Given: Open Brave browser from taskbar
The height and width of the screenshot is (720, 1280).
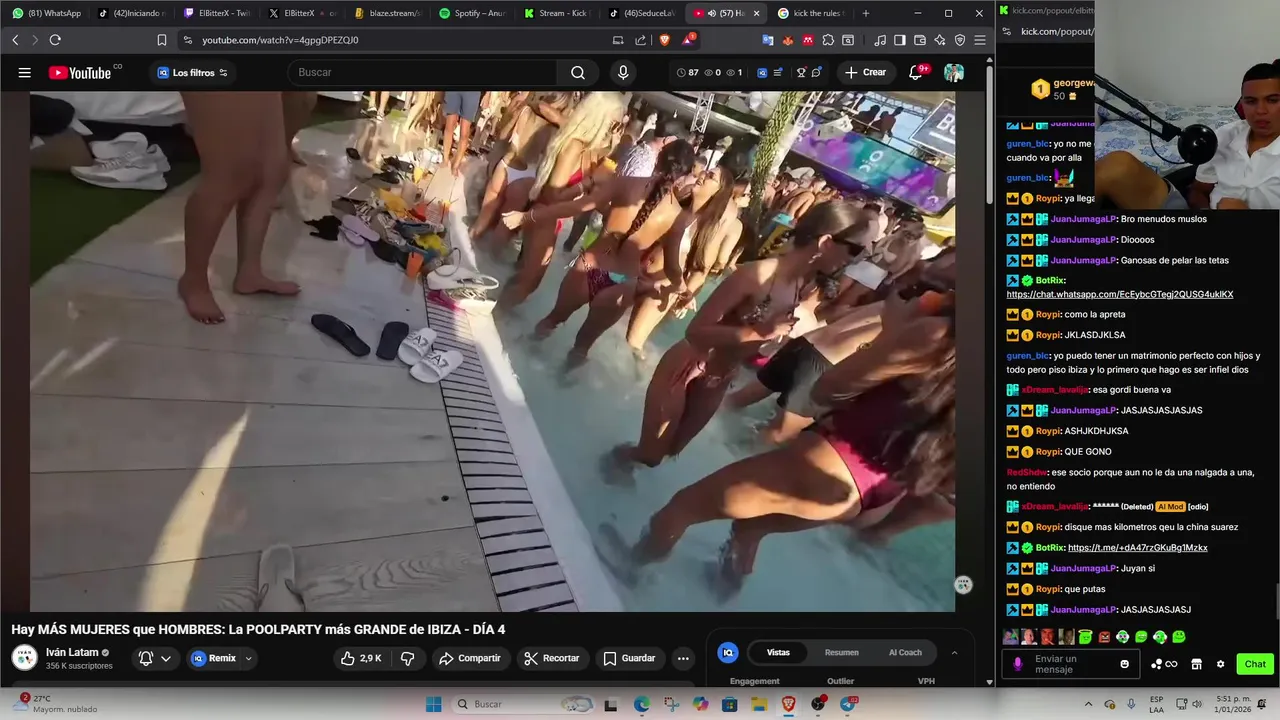Looking at the screenshot, I should point(789,704).
